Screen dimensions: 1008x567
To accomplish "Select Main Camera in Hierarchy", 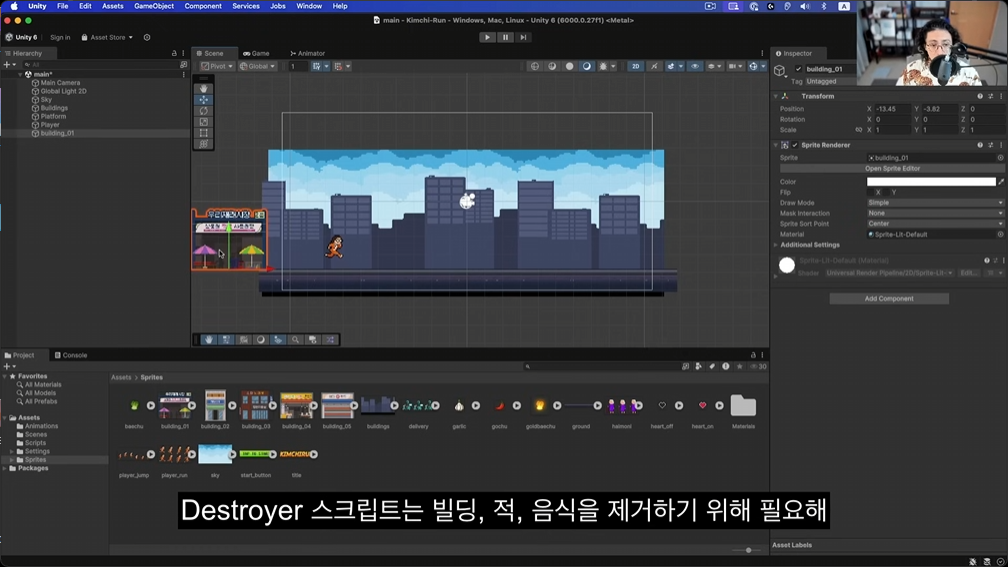I will 60,83.
